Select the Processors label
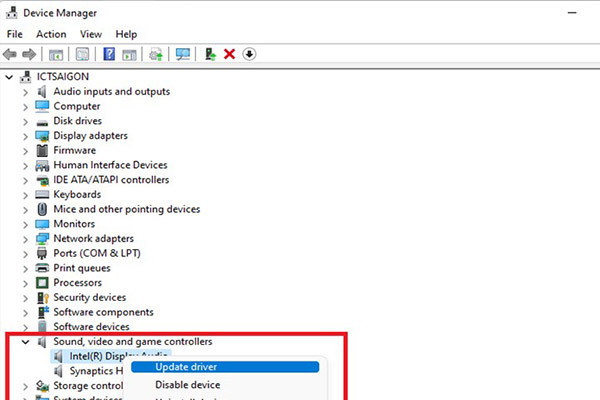This screenshot has width=600, height=400. [x=77, y=282]
